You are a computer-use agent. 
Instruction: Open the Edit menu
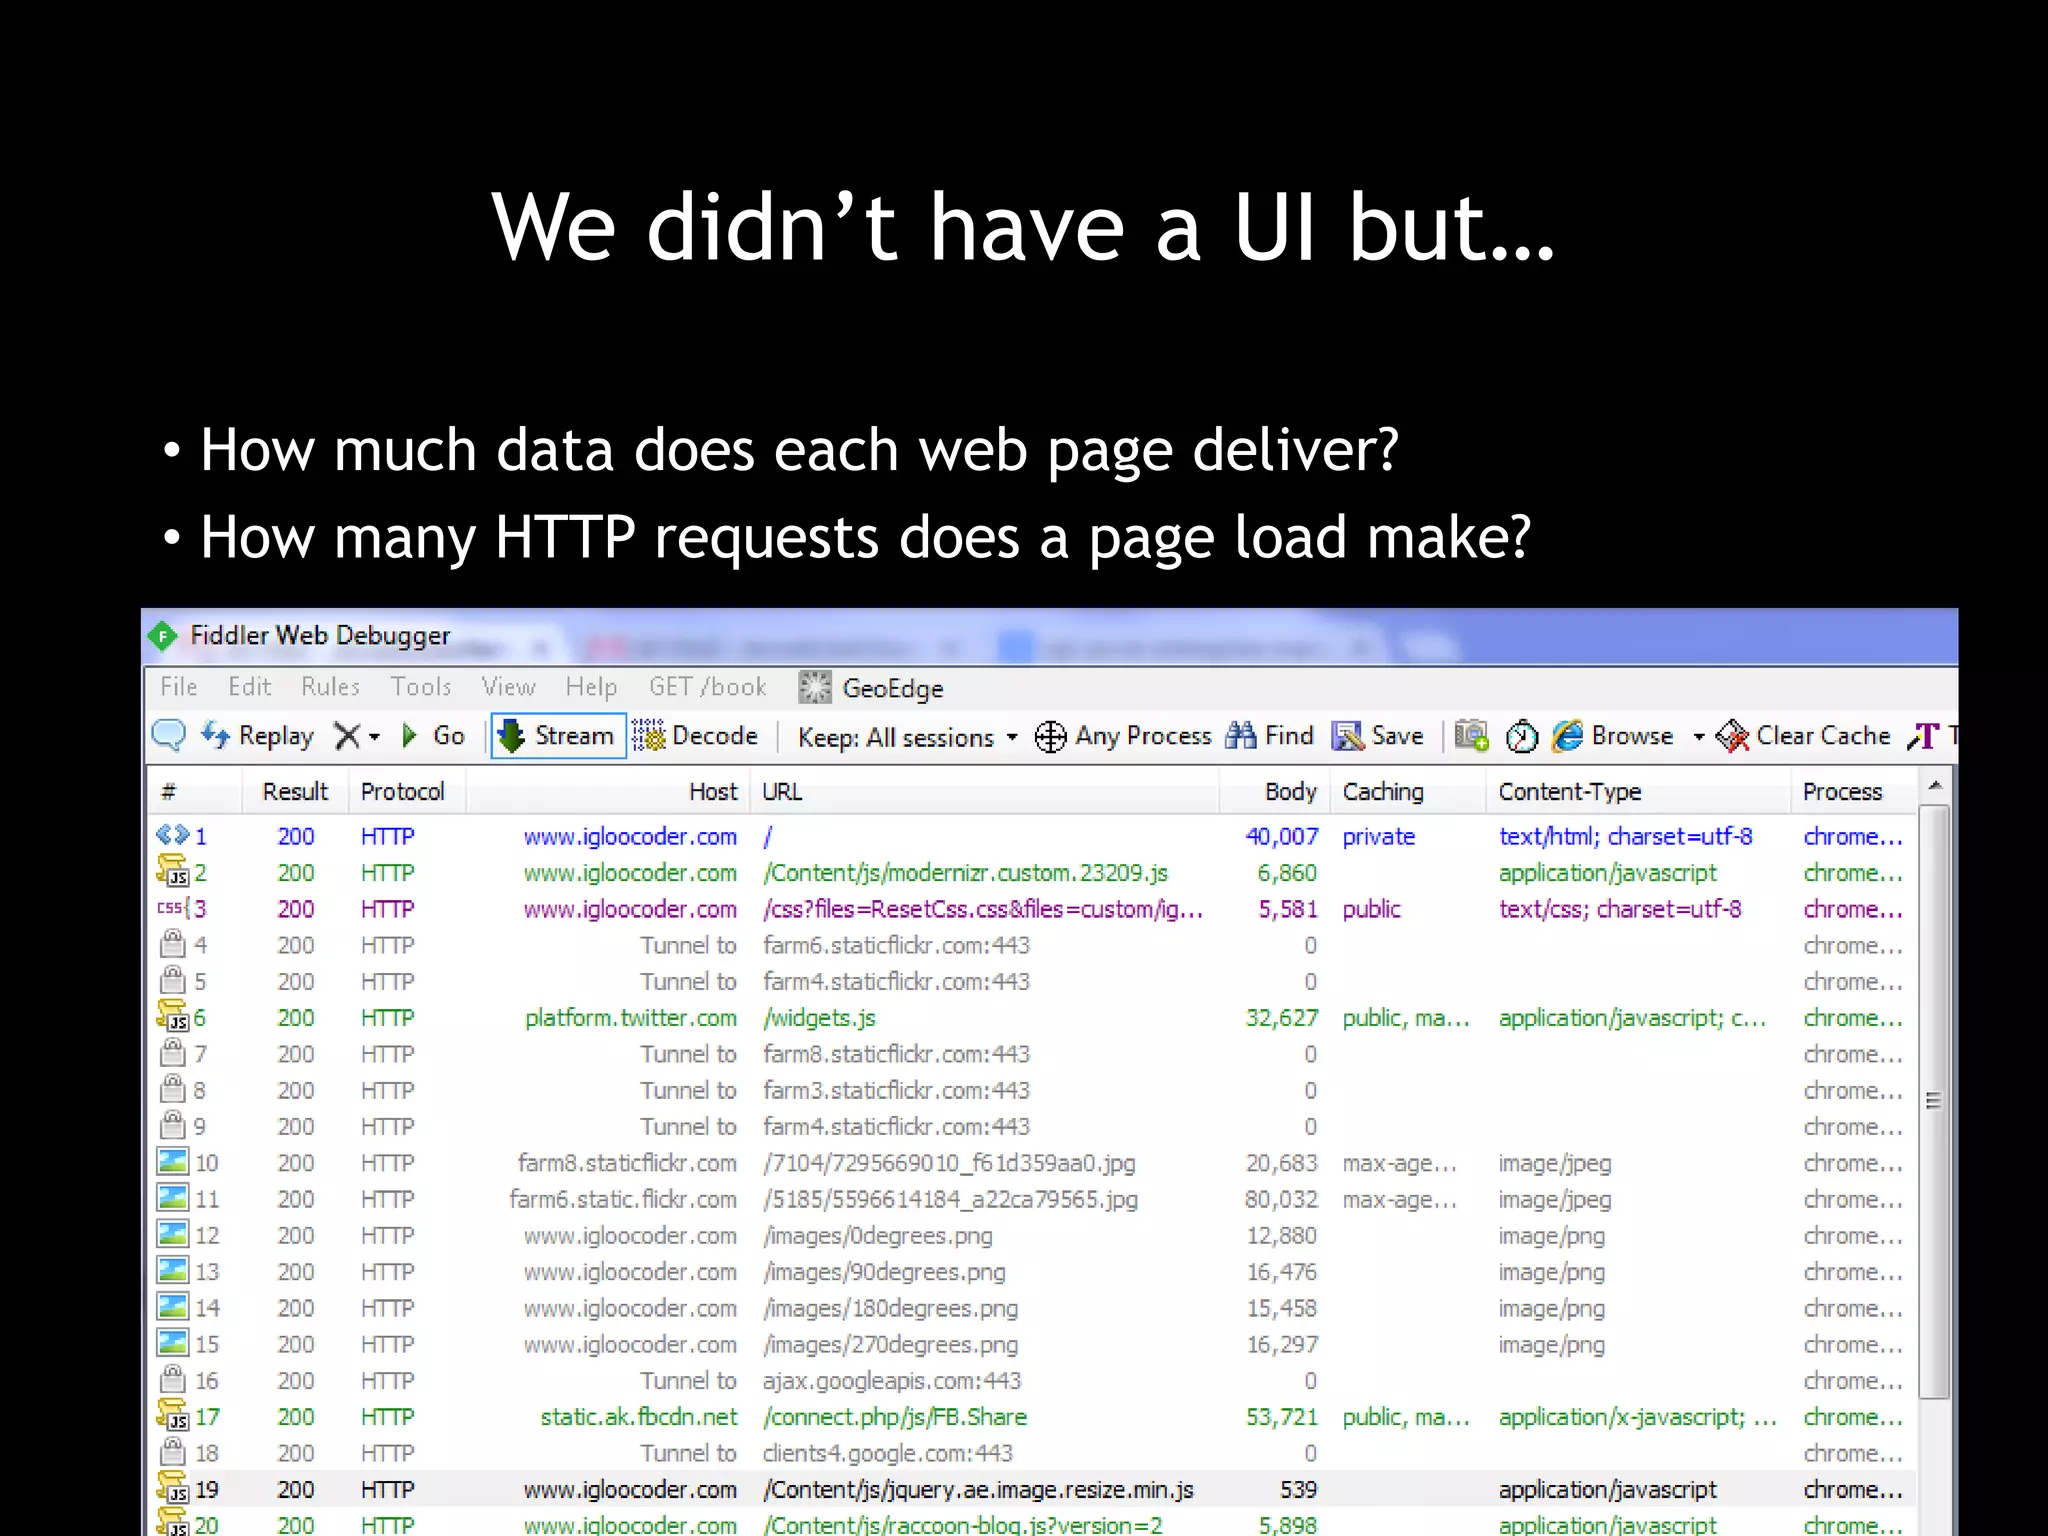pyautogui.click(x=250, y=687)
